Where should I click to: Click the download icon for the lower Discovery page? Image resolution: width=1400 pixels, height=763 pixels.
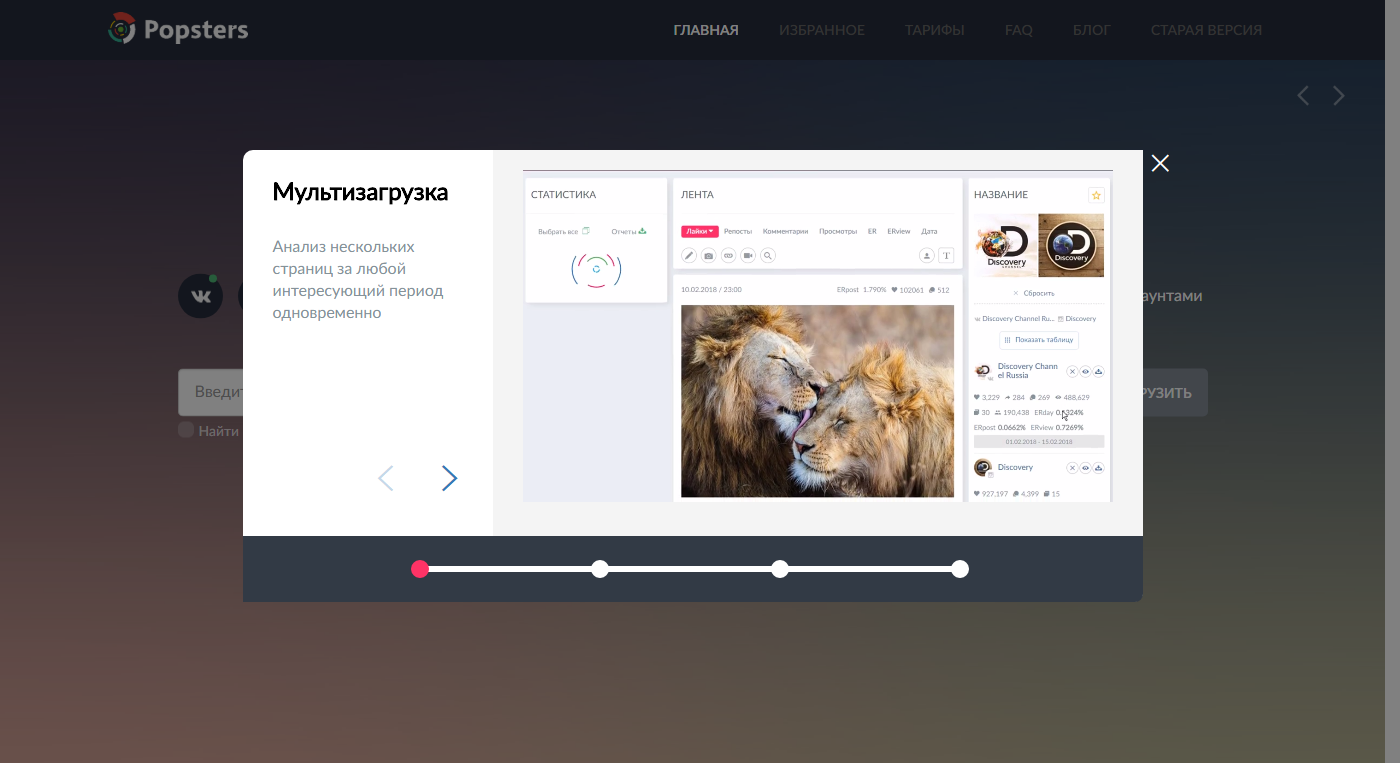1098,468
